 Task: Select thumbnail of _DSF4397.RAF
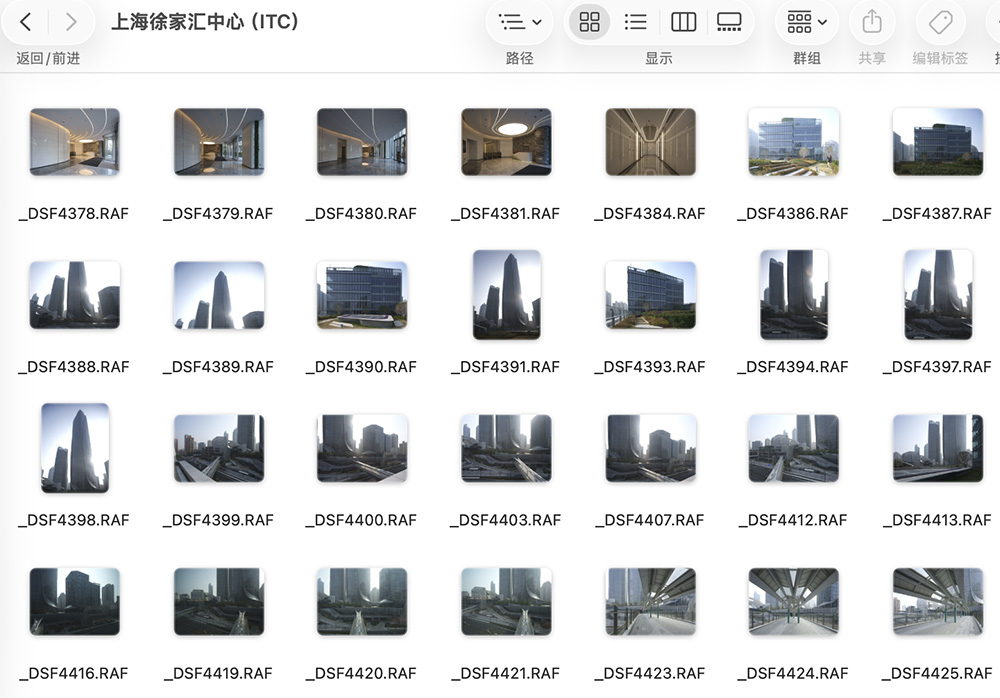[x=938, y=295]
